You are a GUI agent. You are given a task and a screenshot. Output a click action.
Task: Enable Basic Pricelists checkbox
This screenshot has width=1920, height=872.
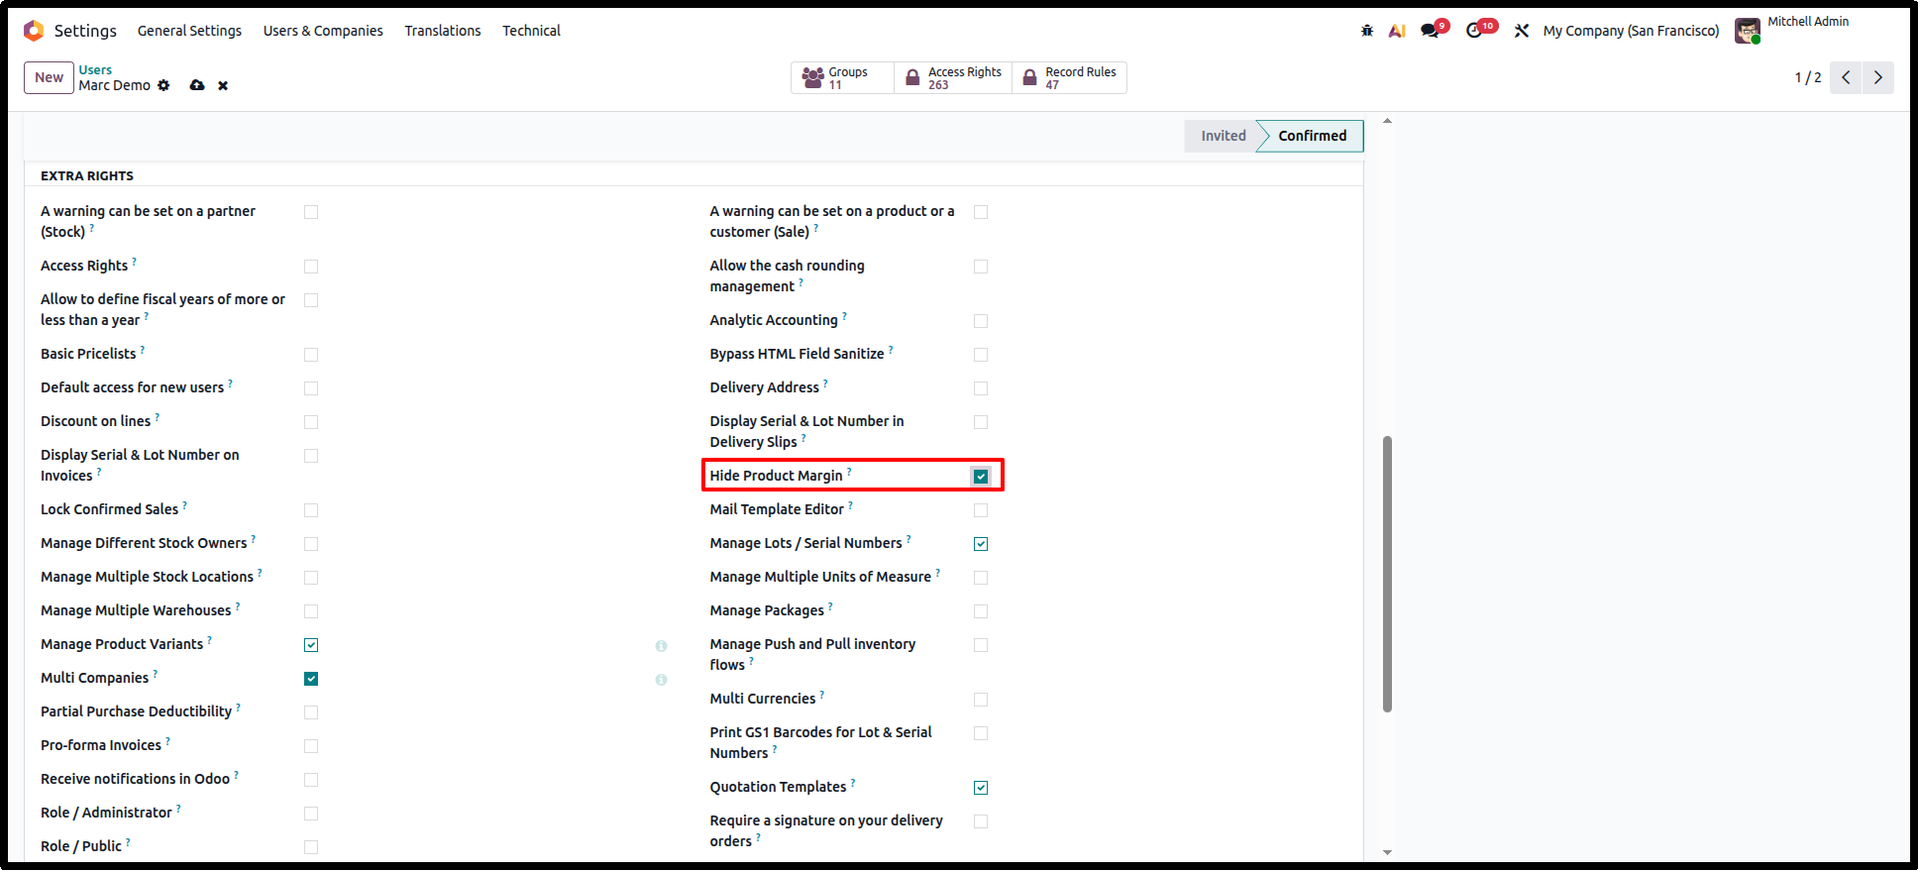311,355
